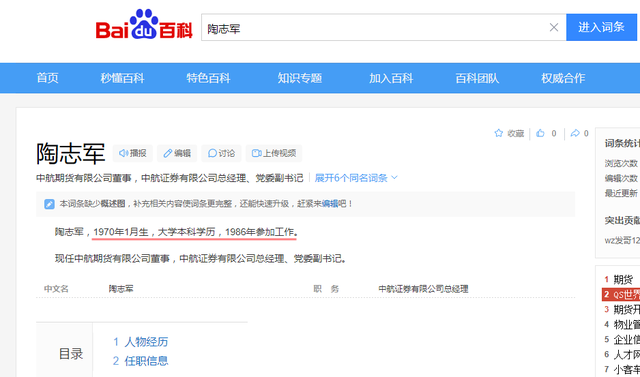Click the 播报 audio button
640x377 pixels.
click(133, 153)
